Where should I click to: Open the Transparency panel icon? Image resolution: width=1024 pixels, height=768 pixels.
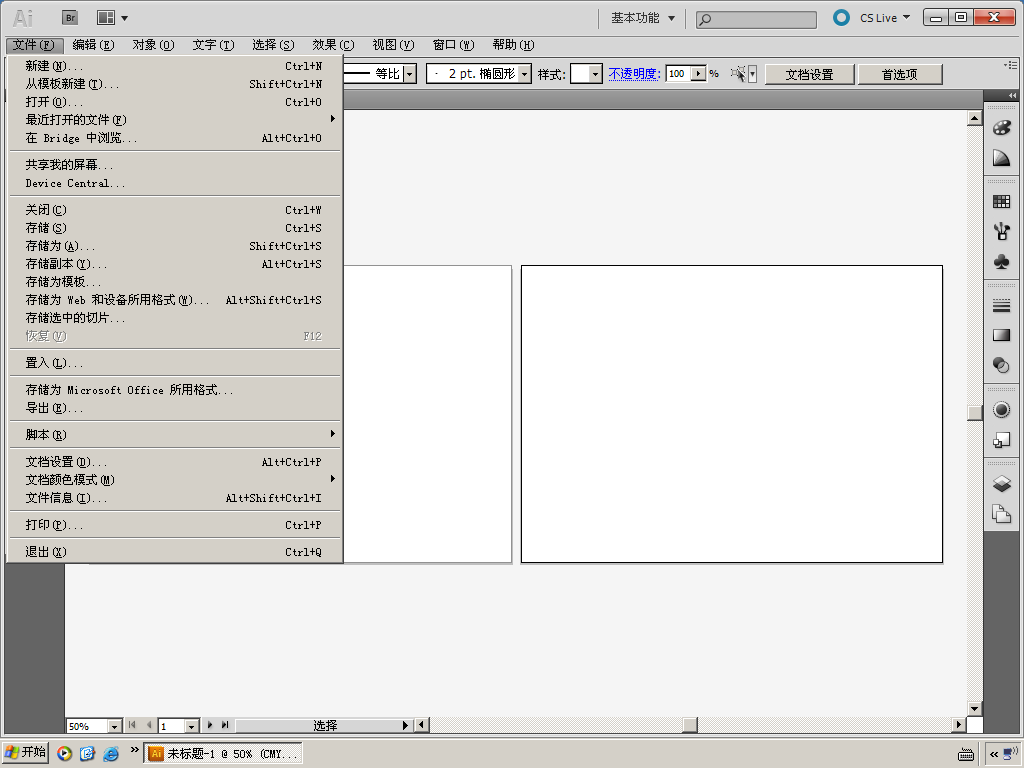coord(1001,365)
